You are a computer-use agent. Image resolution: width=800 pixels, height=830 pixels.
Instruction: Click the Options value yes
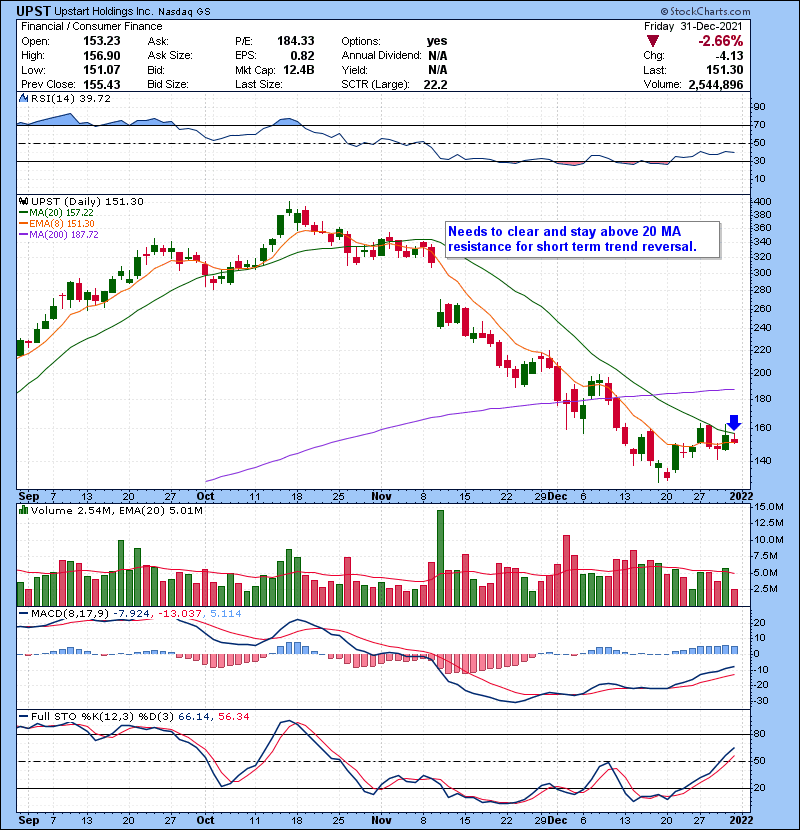[x=437, y=41]
